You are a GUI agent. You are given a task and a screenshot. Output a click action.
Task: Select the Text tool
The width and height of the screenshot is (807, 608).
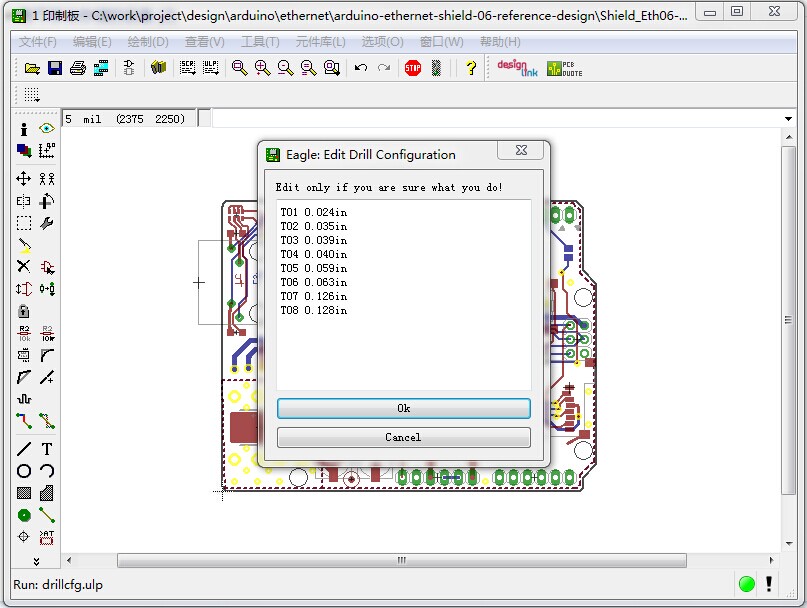click(47, 450)
